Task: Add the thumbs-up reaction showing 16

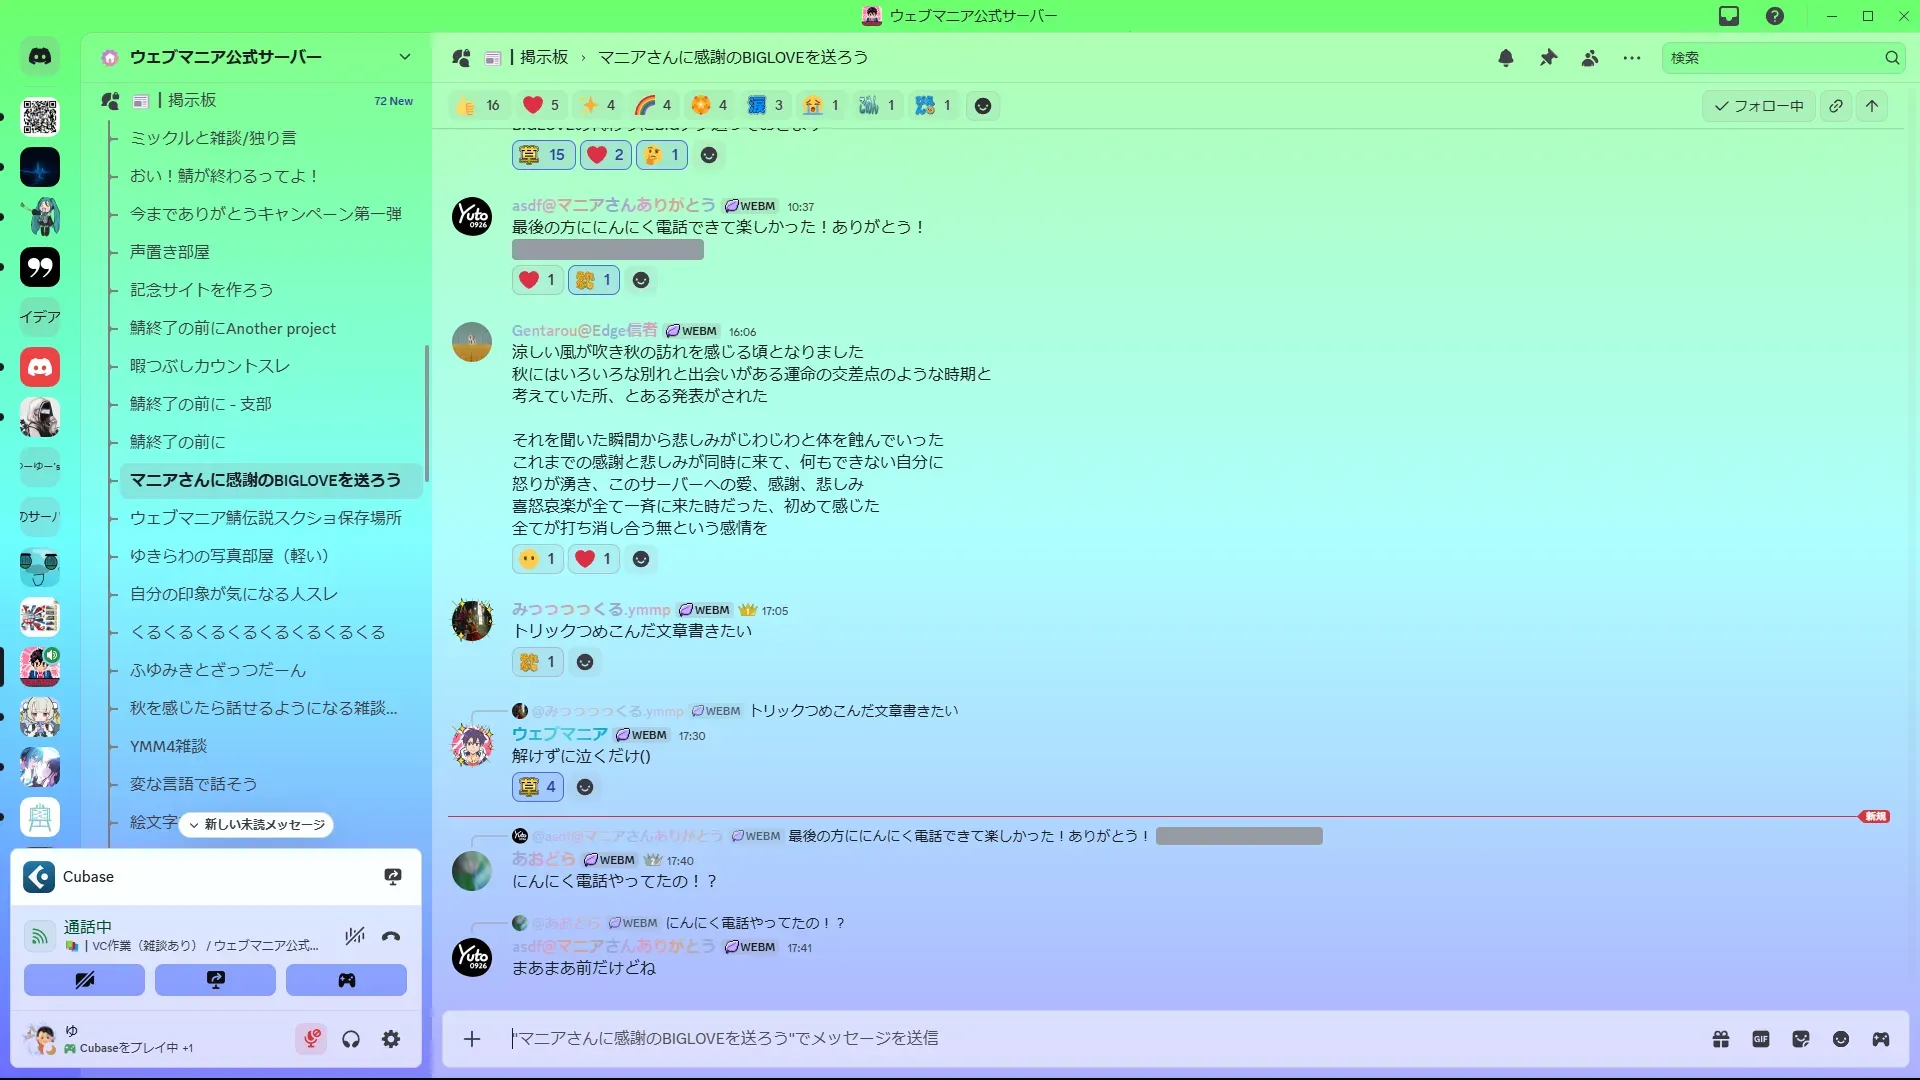Action: point(479,106)
